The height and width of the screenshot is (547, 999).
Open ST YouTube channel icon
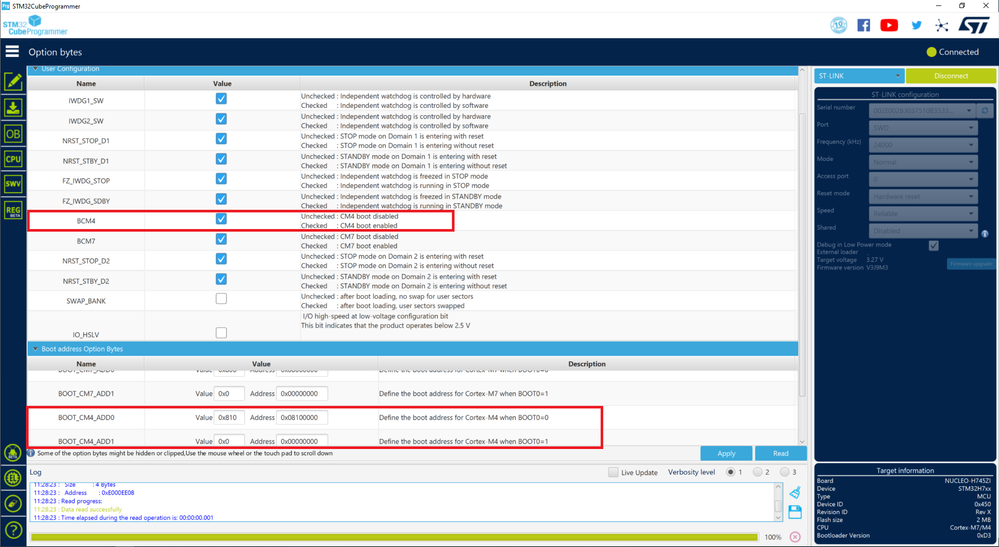coord(889,25)
